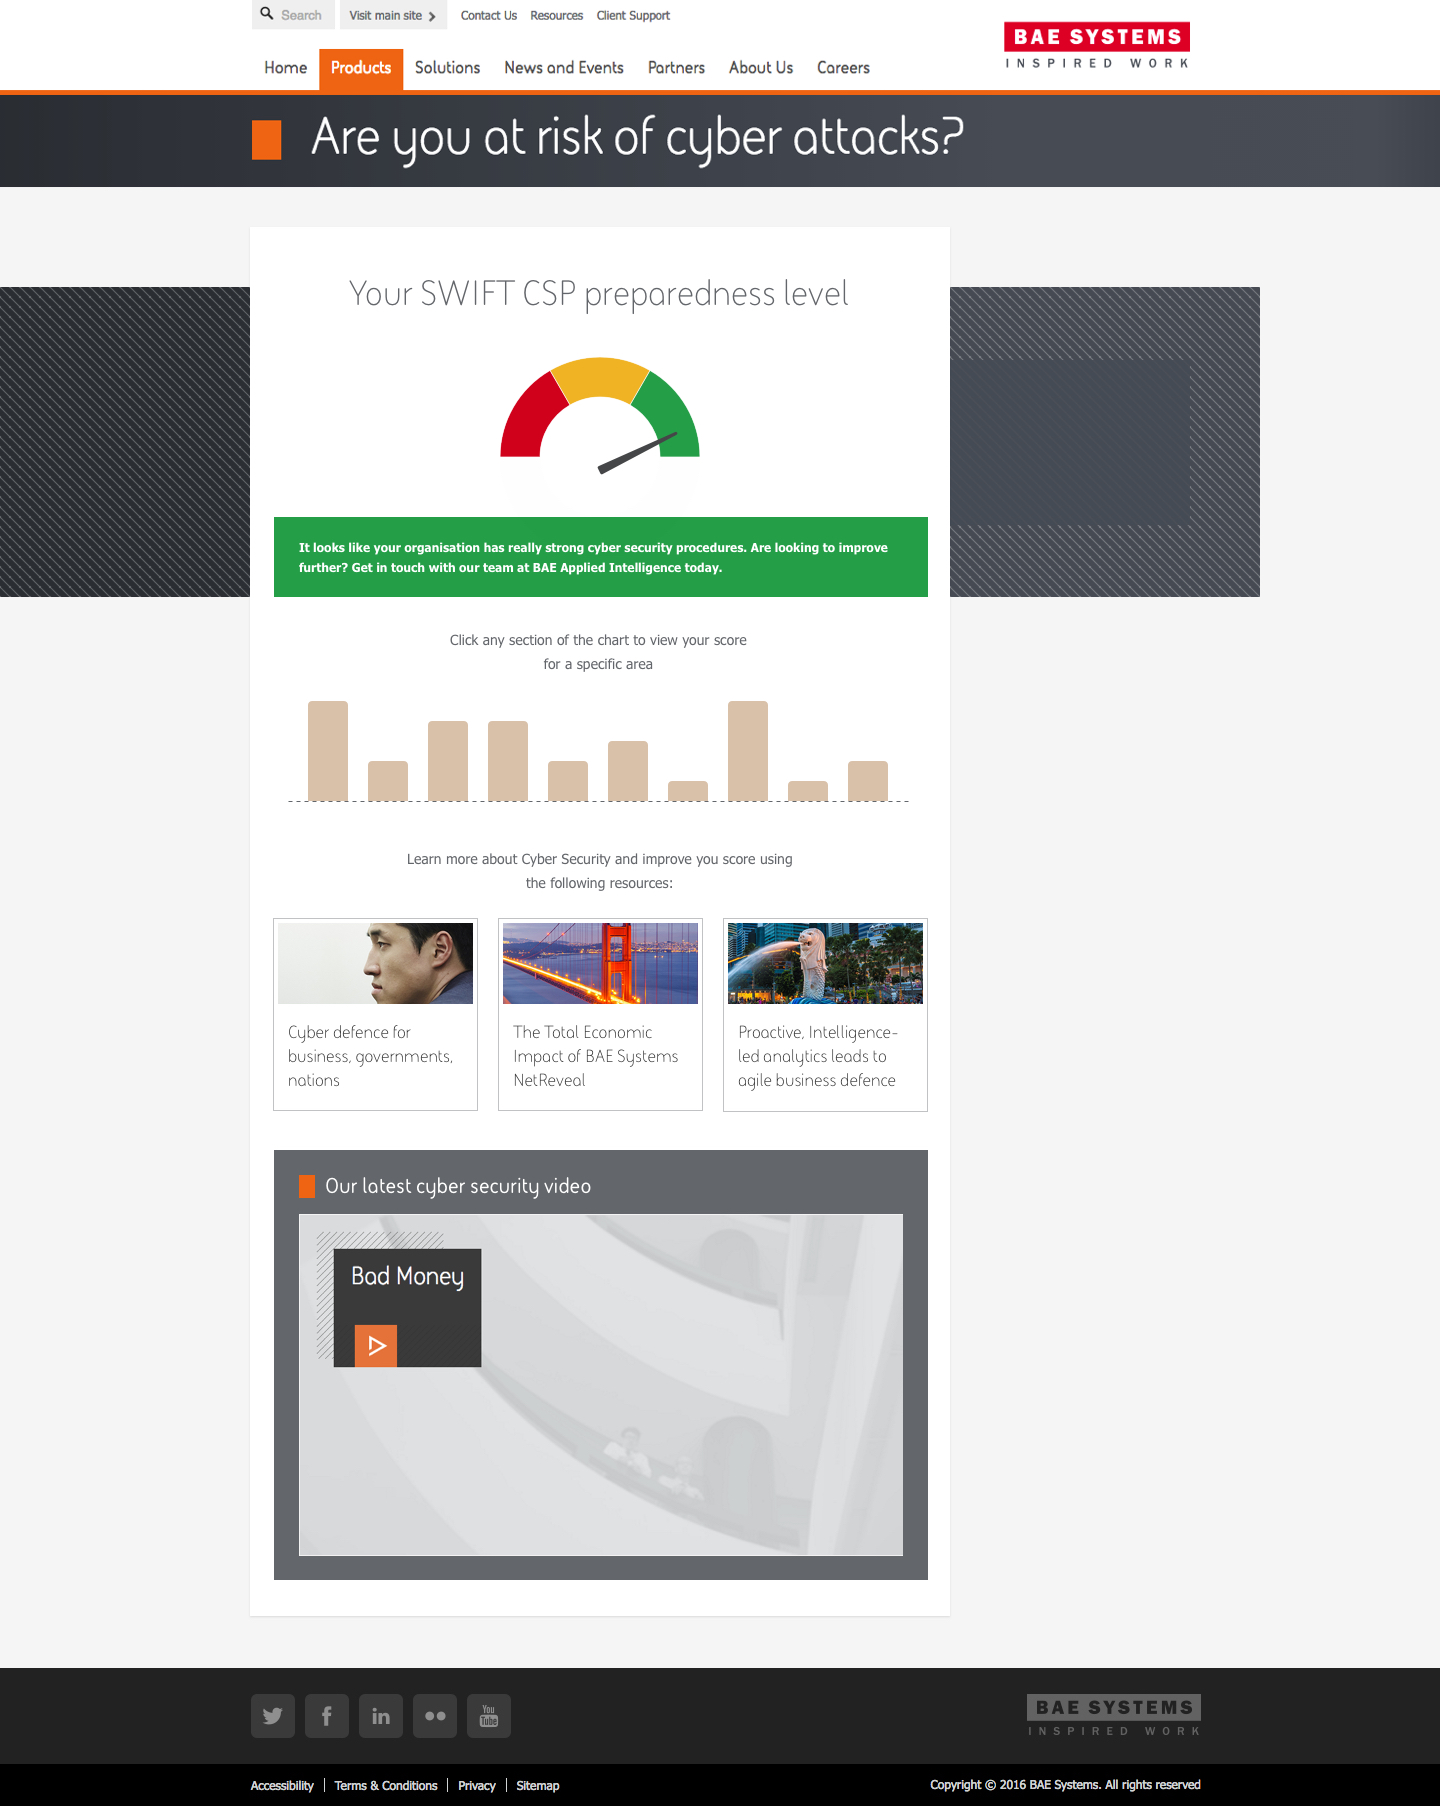The height and width of the screenshot is (1806, 1440).
Task: Click the copyright 2016 BAE Systems text
Action: point(1065,1785)
